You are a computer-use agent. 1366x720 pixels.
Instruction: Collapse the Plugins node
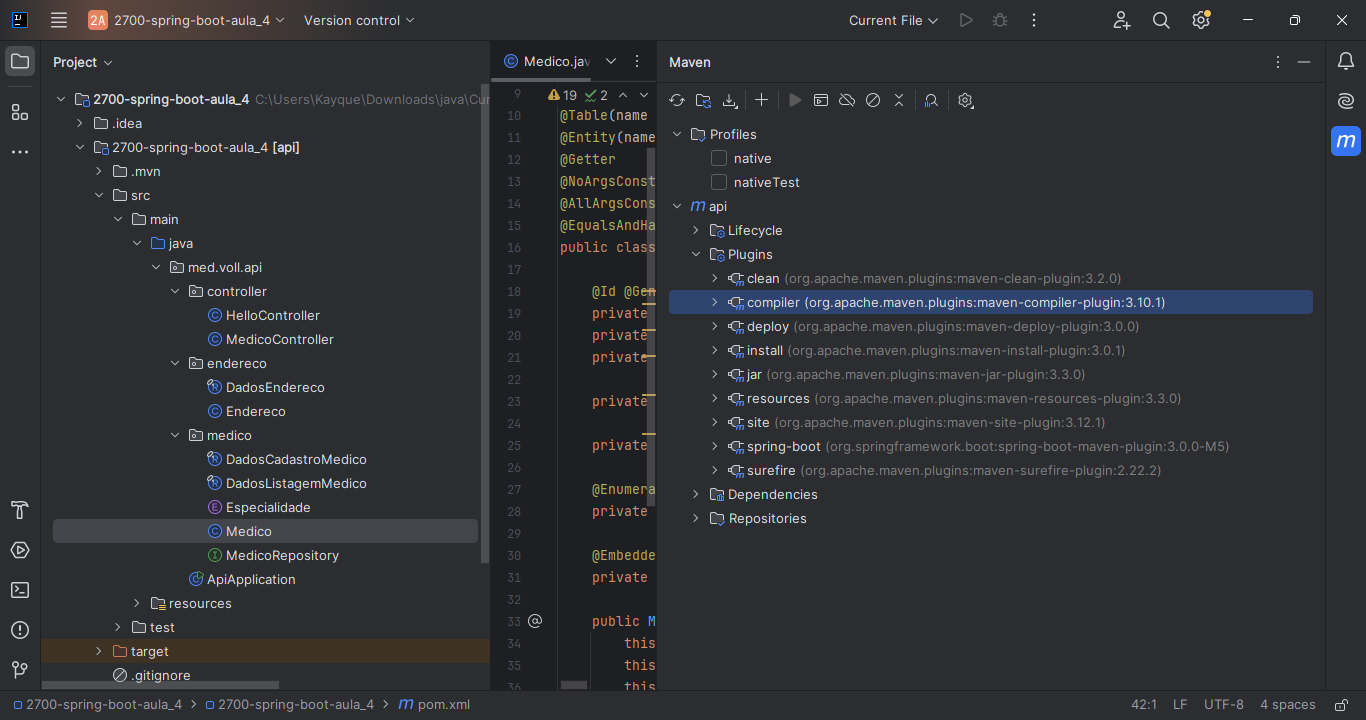[696, 254]
